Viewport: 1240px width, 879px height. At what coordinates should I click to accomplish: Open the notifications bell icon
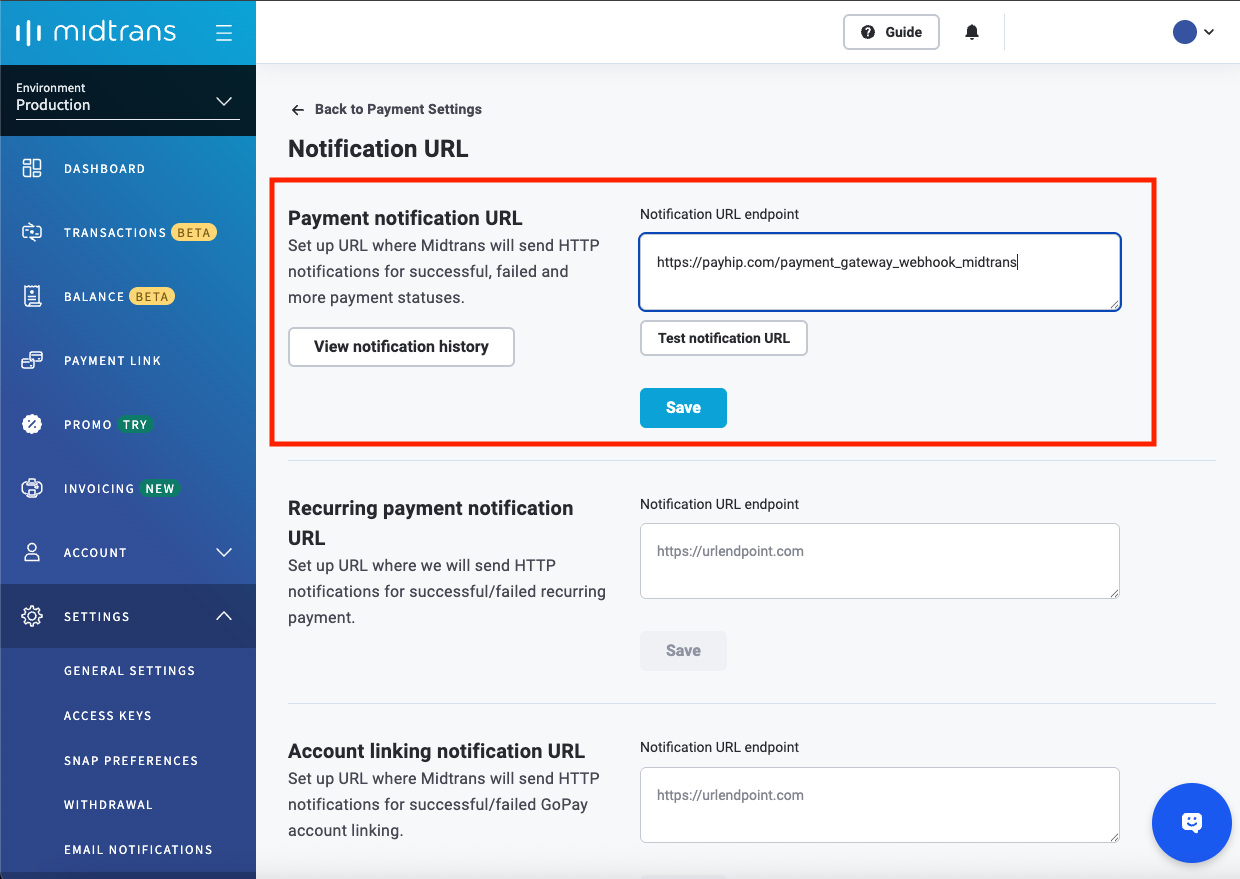pos(972,32)
